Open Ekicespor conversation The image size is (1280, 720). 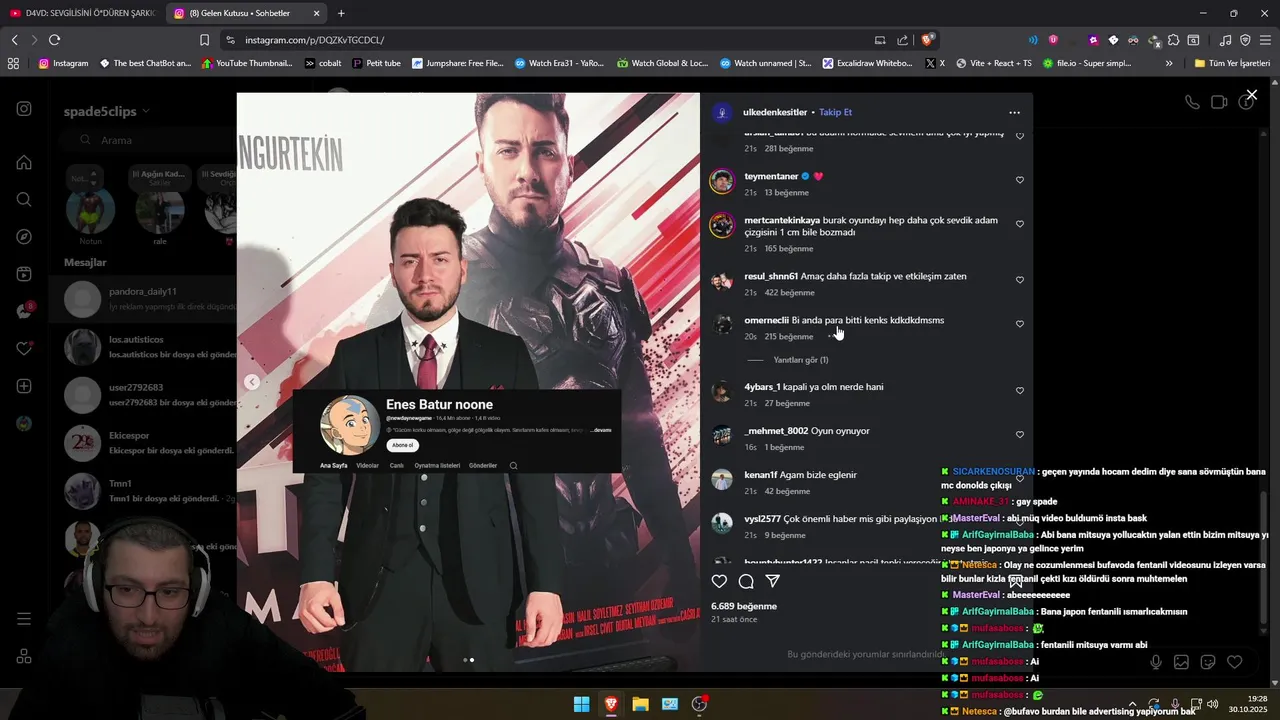tap(143, 444)
